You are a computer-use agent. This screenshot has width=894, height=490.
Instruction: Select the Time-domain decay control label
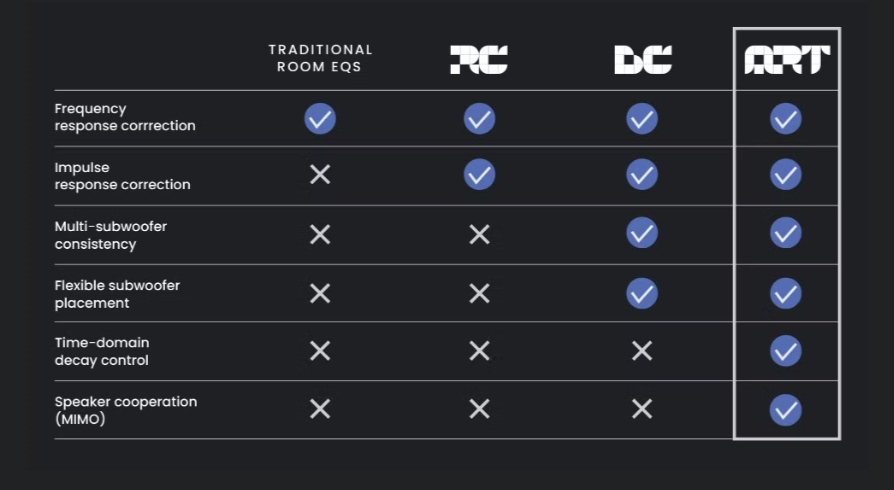[102, 351]
